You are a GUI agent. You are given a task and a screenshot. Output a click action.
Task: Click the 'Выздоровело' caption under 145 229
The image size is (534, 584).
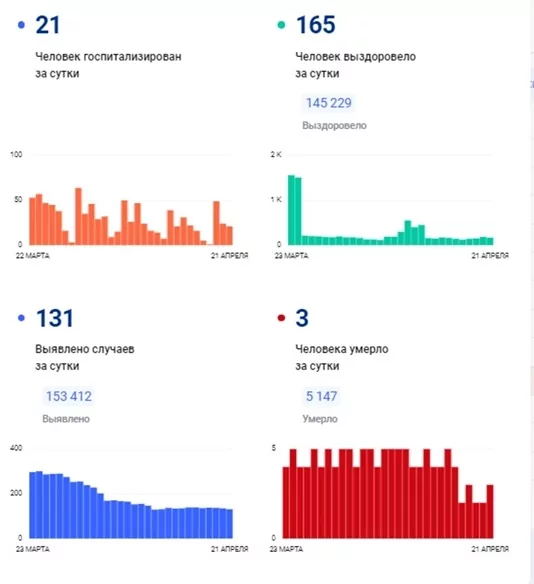tap(334, 126)
